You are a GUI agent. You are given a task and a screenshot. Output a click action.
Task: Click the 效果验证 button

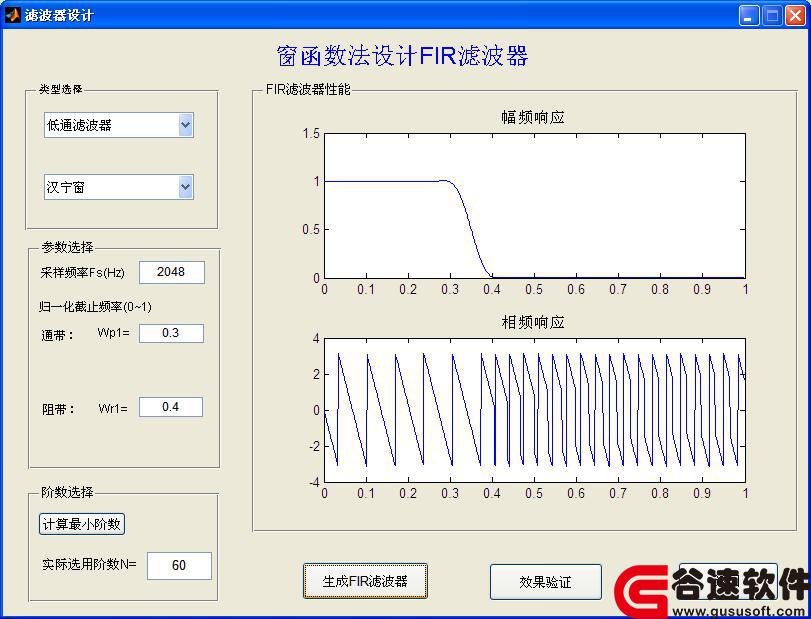coord(546,582)
